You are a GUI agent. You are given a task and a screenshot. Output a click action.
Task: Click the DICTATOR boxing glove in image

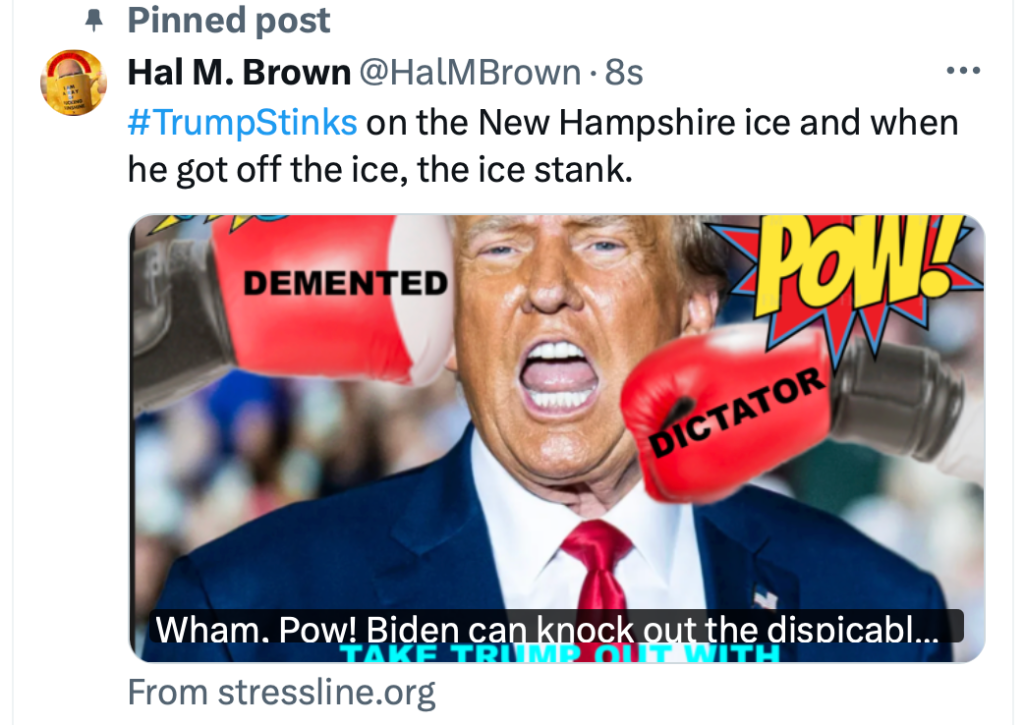coord(725,415)
